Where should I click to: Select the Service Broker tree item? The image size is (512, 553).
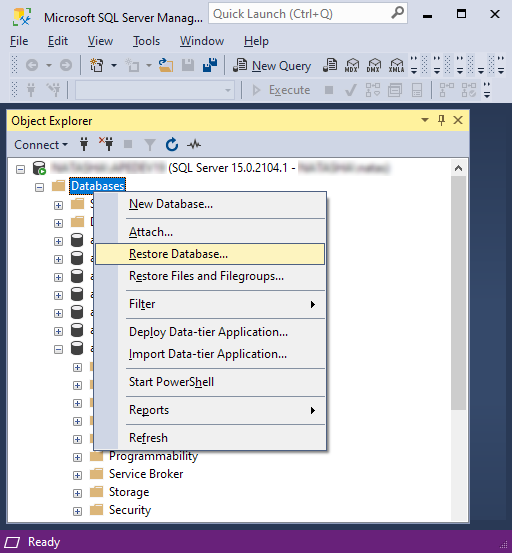coord(146,474)
